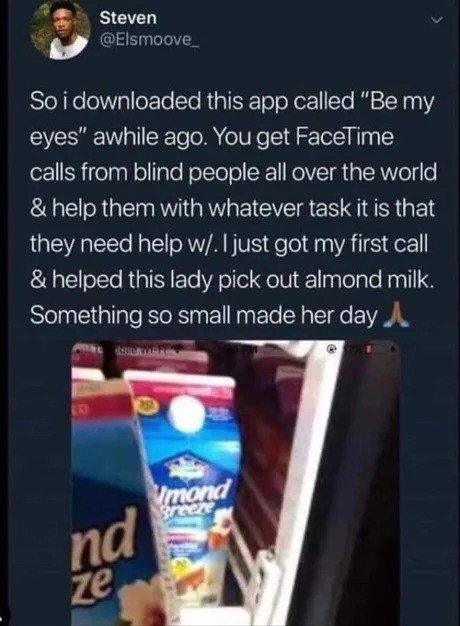This screenshot has height=626, width=460.
Task: Tap the red low-battery icon in the photo
Action: [369, 350]
